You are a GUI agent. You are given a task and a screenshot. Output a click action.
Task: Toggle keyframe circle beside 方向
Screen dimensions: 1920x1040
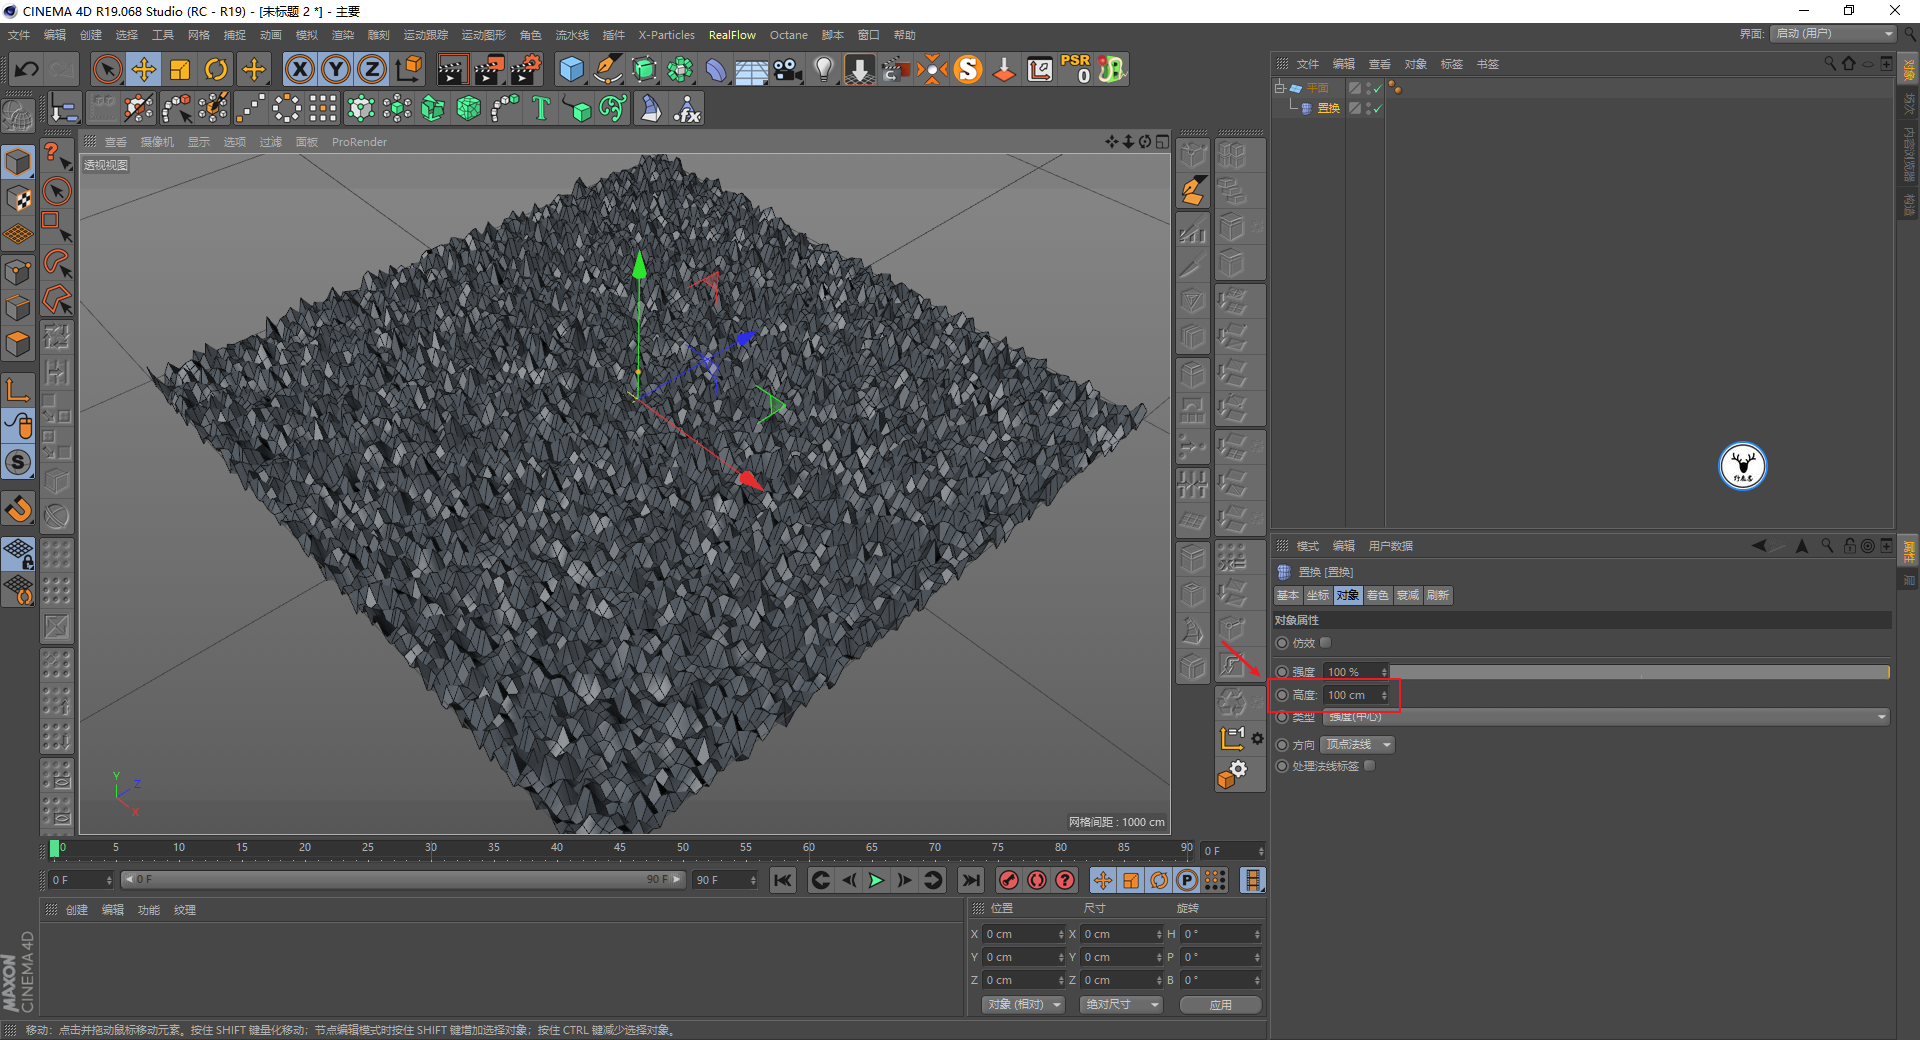[1282, 745]
